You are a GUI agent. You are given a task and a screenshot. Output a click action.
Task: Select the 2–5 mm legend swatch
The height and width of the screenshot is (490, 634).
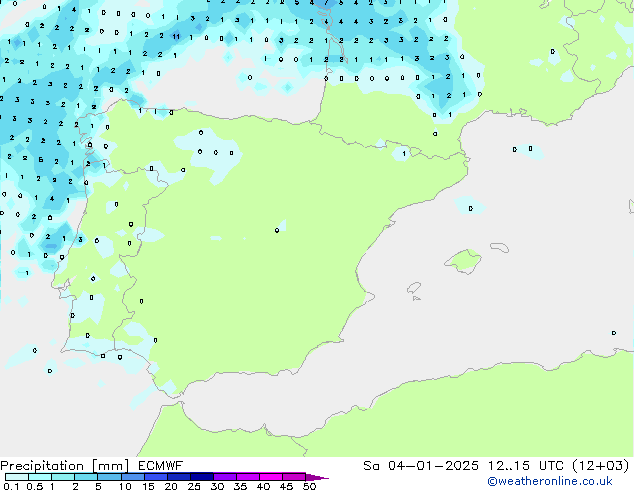tap(86, 477)
